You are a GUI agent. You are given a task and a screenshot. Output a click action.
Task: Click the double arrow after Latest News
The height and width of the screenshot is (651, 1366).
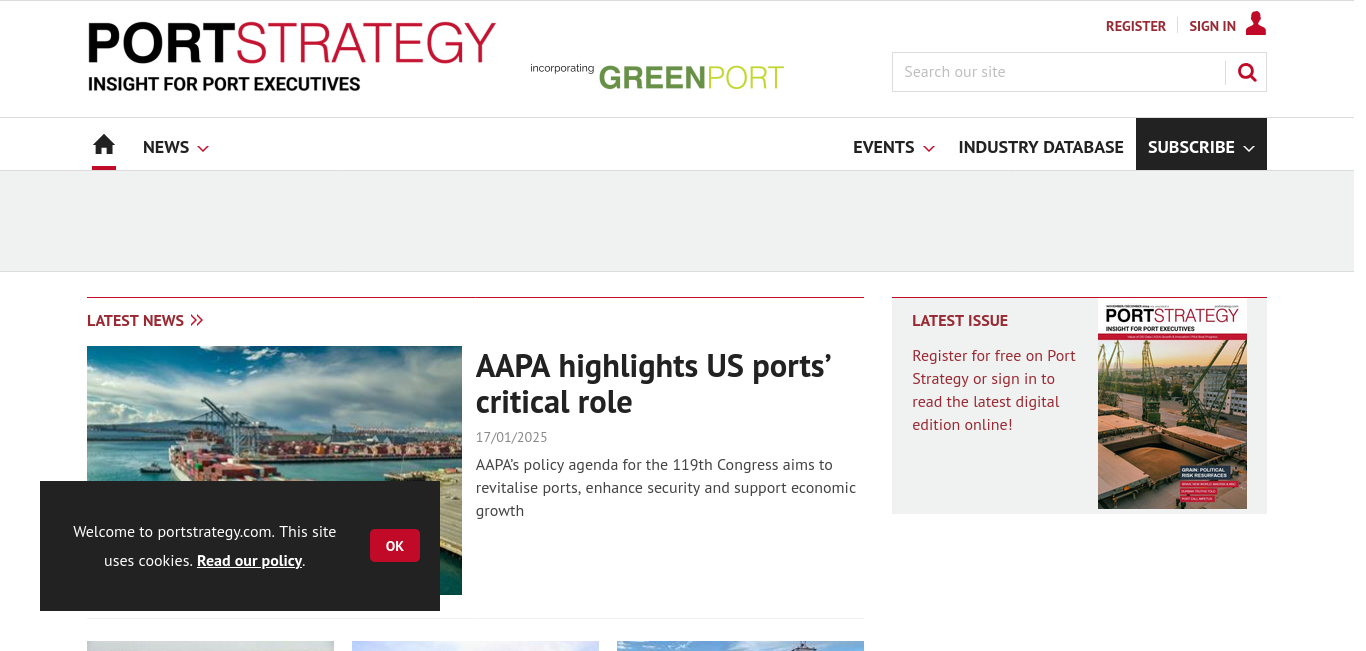(x=196, y=321)
